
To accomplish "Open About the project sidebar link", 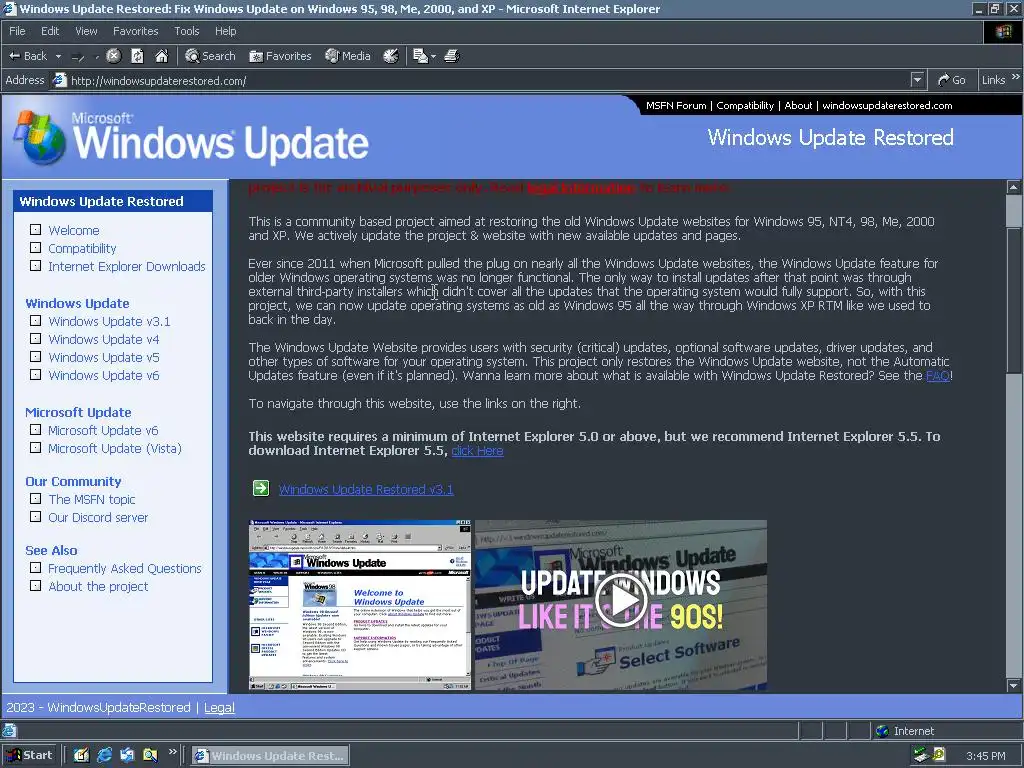I will pyautogui.click(x=98, y=586).
